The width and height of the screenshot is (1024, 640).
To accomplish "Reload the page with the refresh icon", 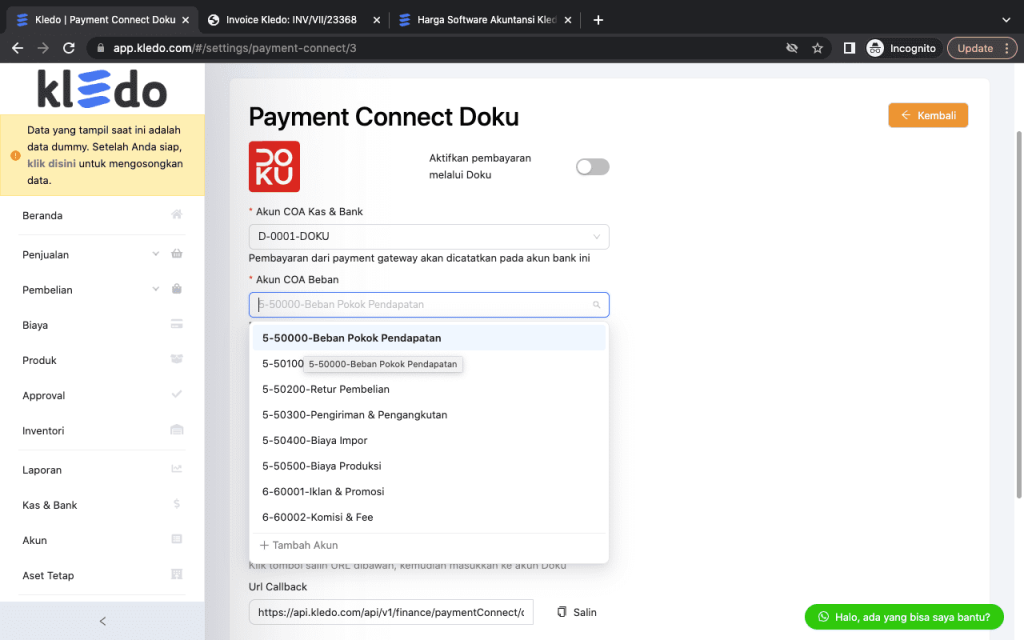I will pyautogui.click(x=69, y=48).
